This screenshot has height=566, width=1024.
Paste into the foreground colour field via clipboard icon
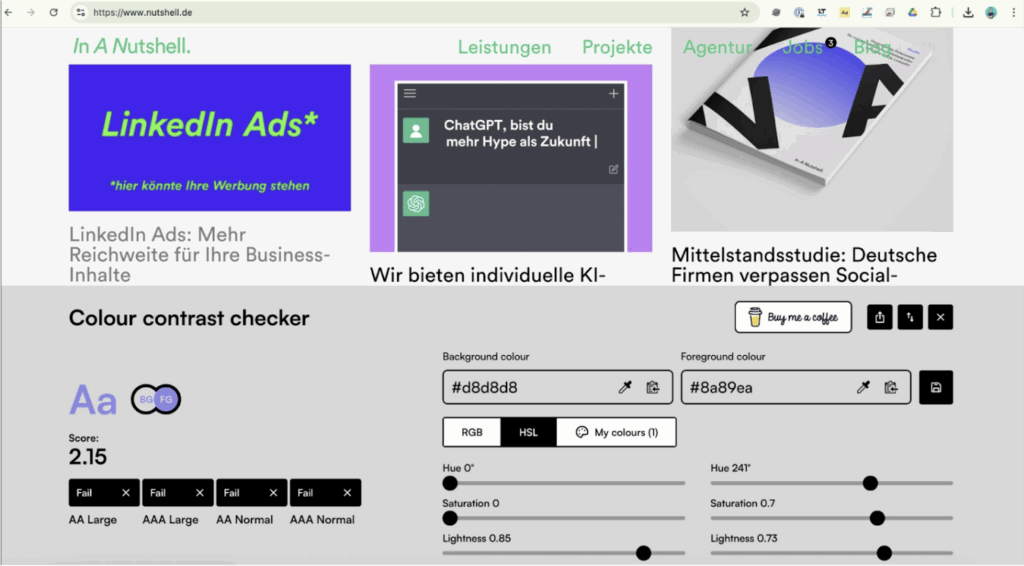point(891,387)
